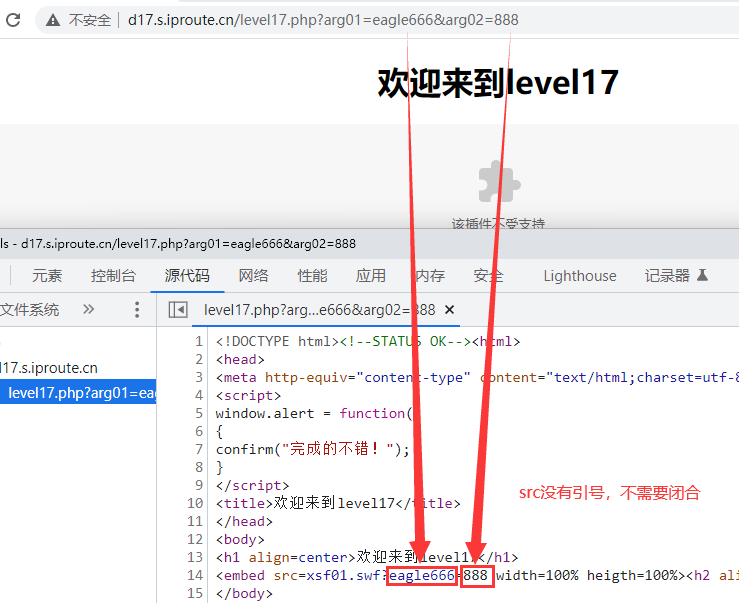Screen dimensions: 739x603
Task: Click the unsupported plugin puzzle icon
Action: (x=498, y=182)
